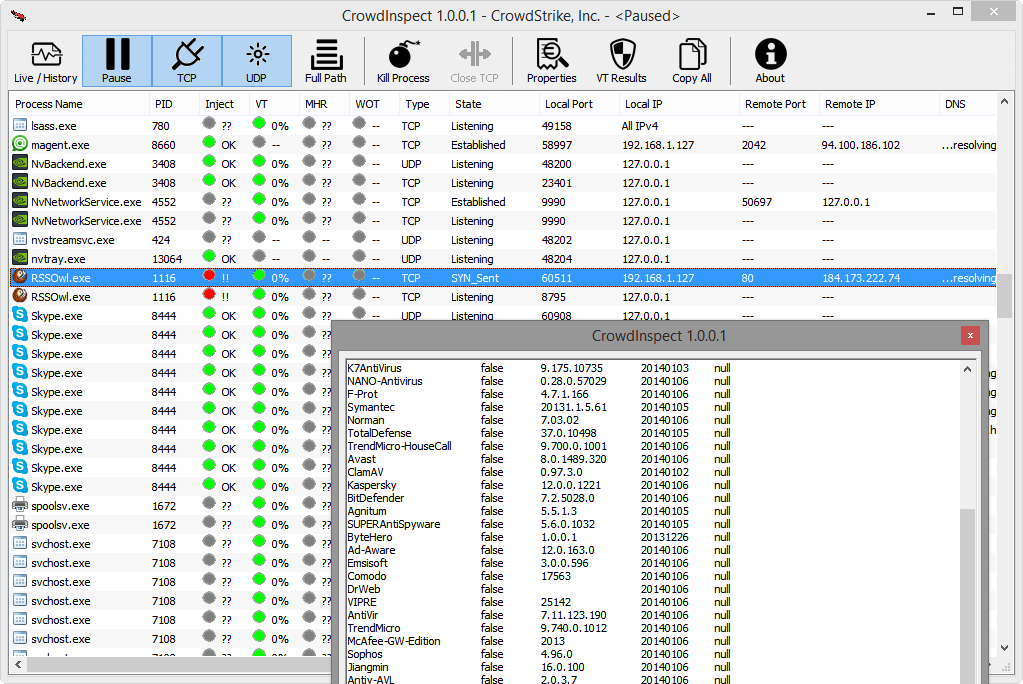Open the Live / History view
Screen dimensions: 1023x684
pyautogui.click(x=45, y=61)
